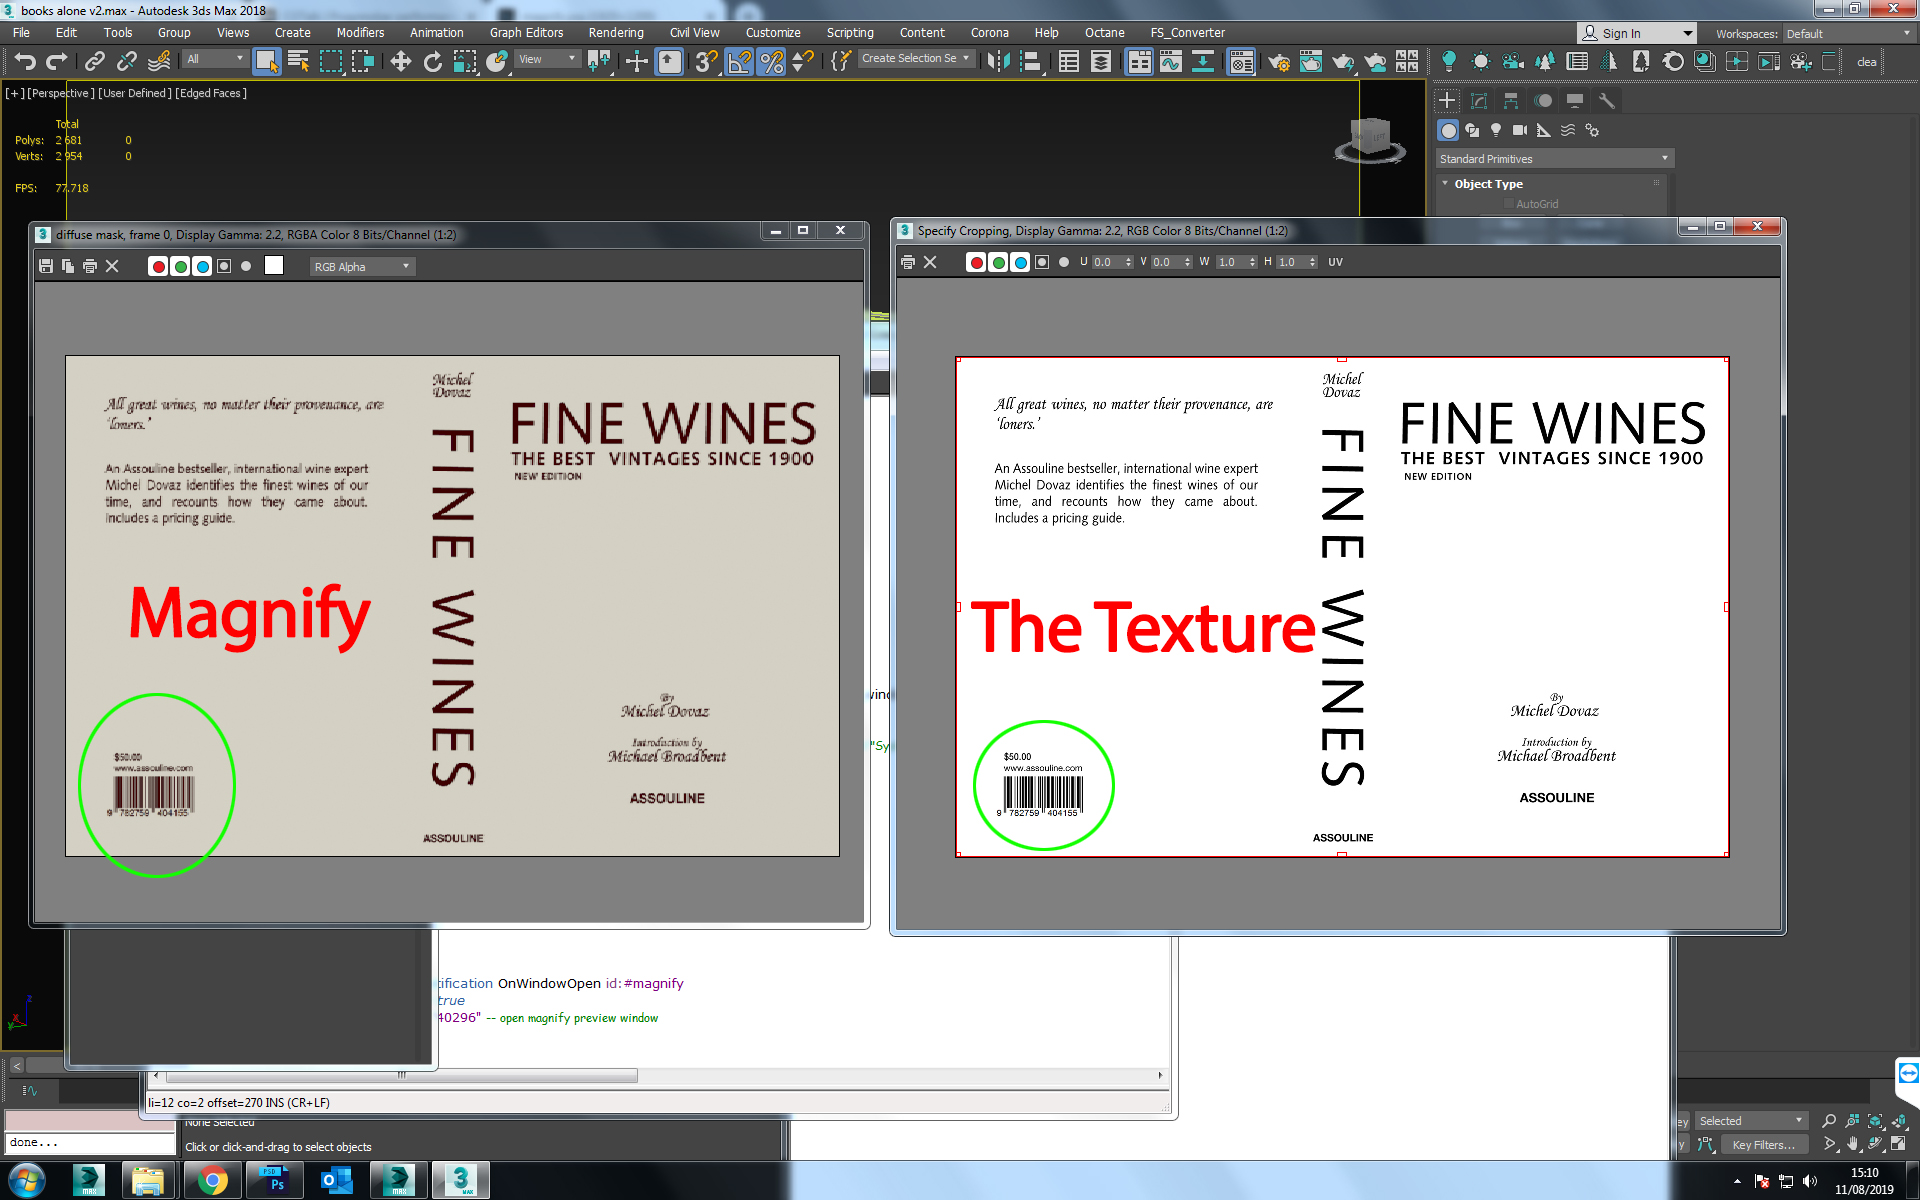Select the Shapes category icon in Create panel
This screenshot has height=1200, width=1920.
[x=1472, y=130]
